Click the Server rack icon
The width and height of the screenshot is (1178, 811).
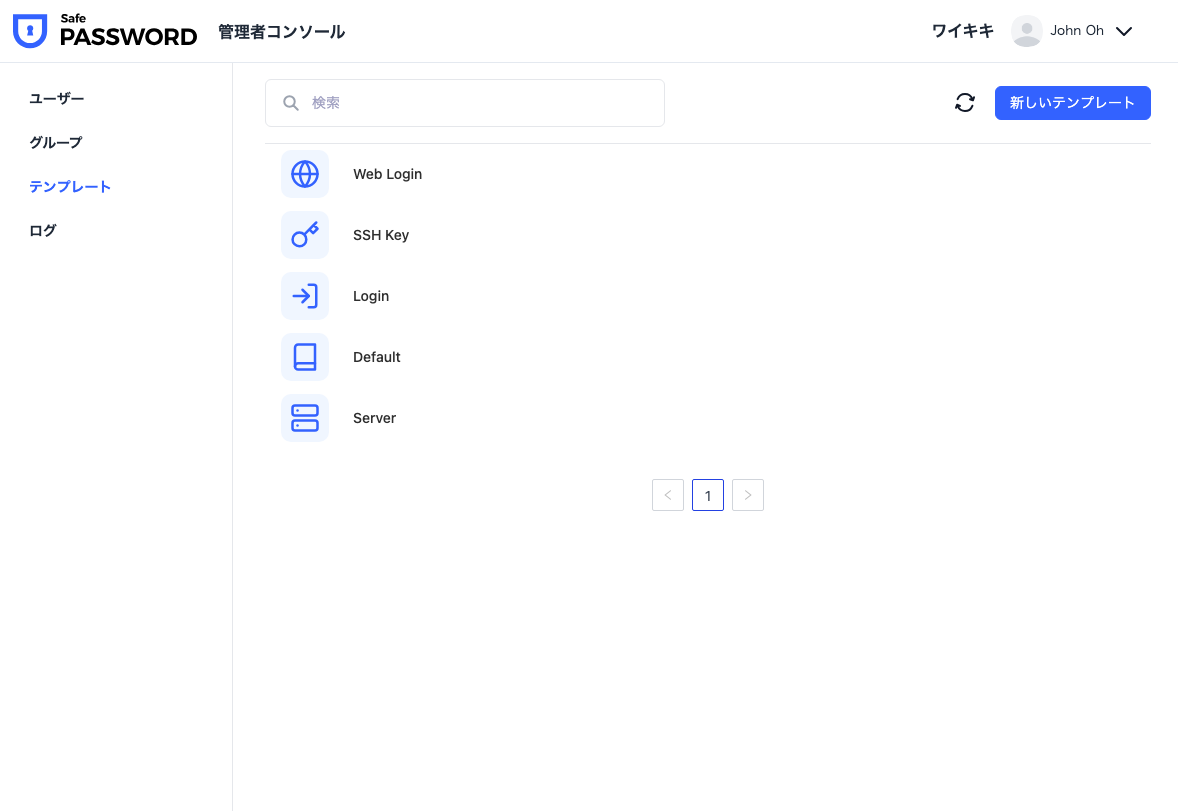(305, 418)
